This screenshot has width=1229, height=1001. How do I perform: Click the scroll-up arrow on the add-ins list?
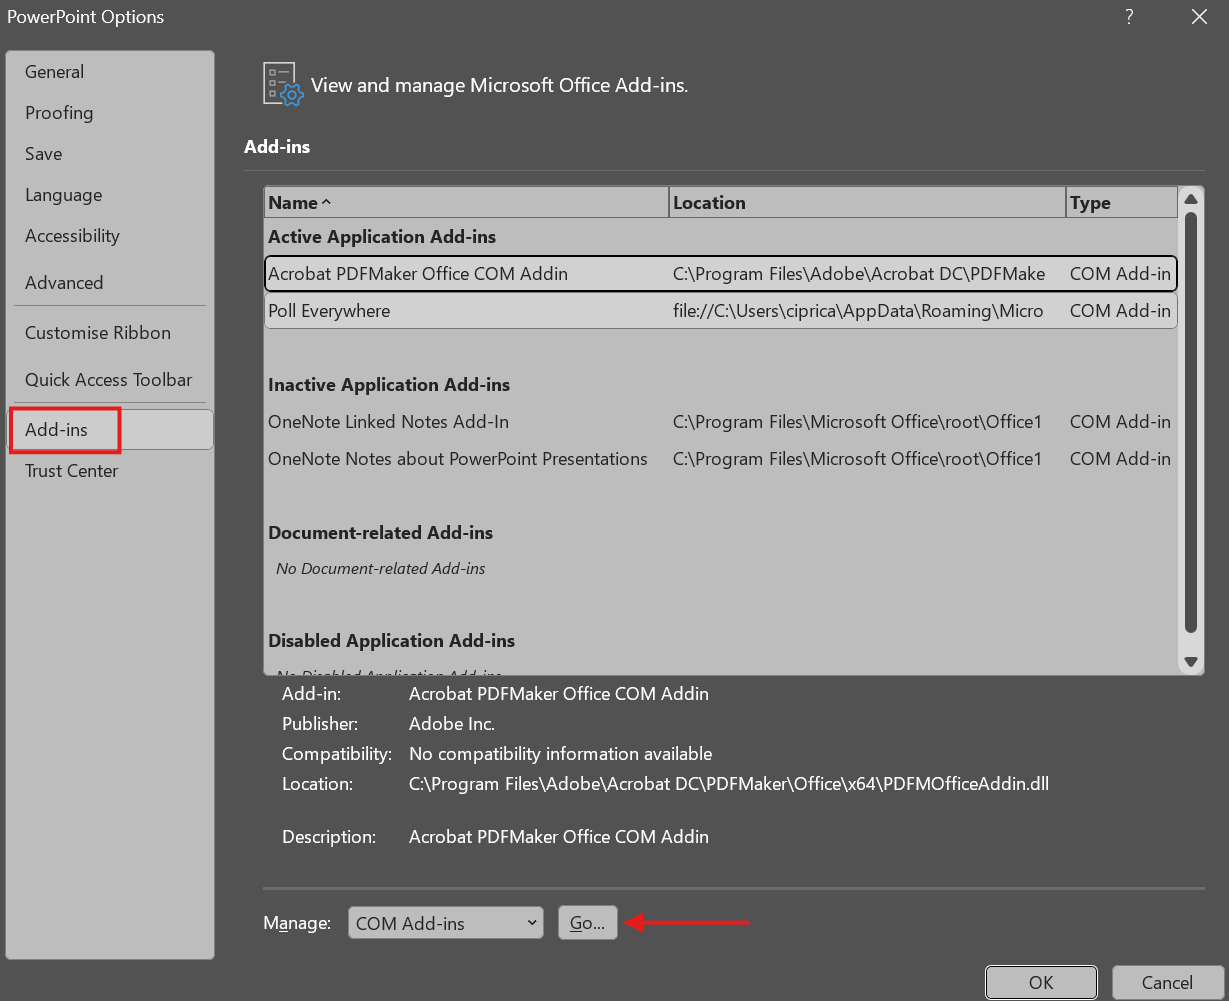coord(1191,198)
